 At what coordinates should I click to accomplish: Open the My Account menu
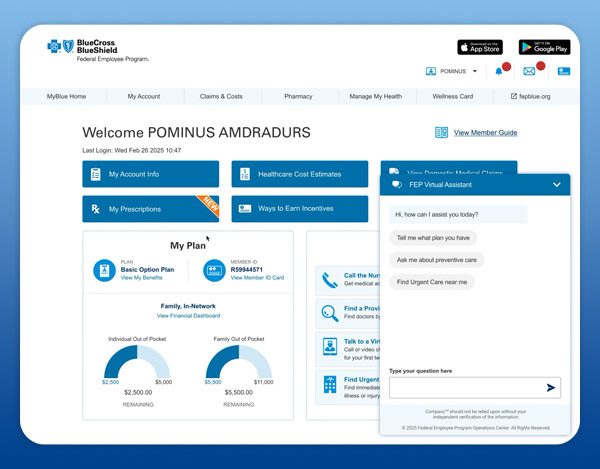coord(144,96)
